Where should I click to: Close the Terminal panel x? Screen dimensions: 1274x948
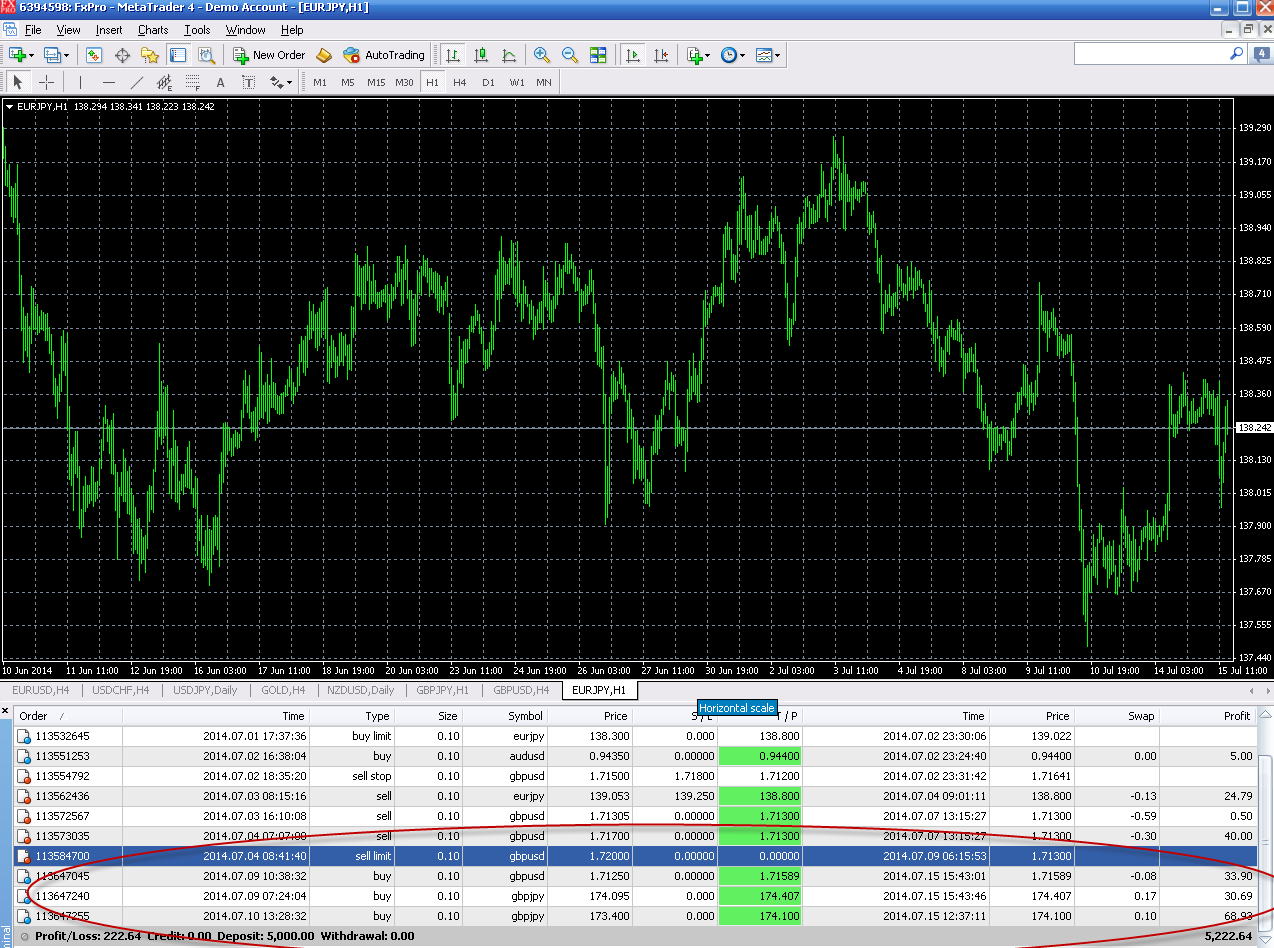pyautogui.click(x=6, y=712)
